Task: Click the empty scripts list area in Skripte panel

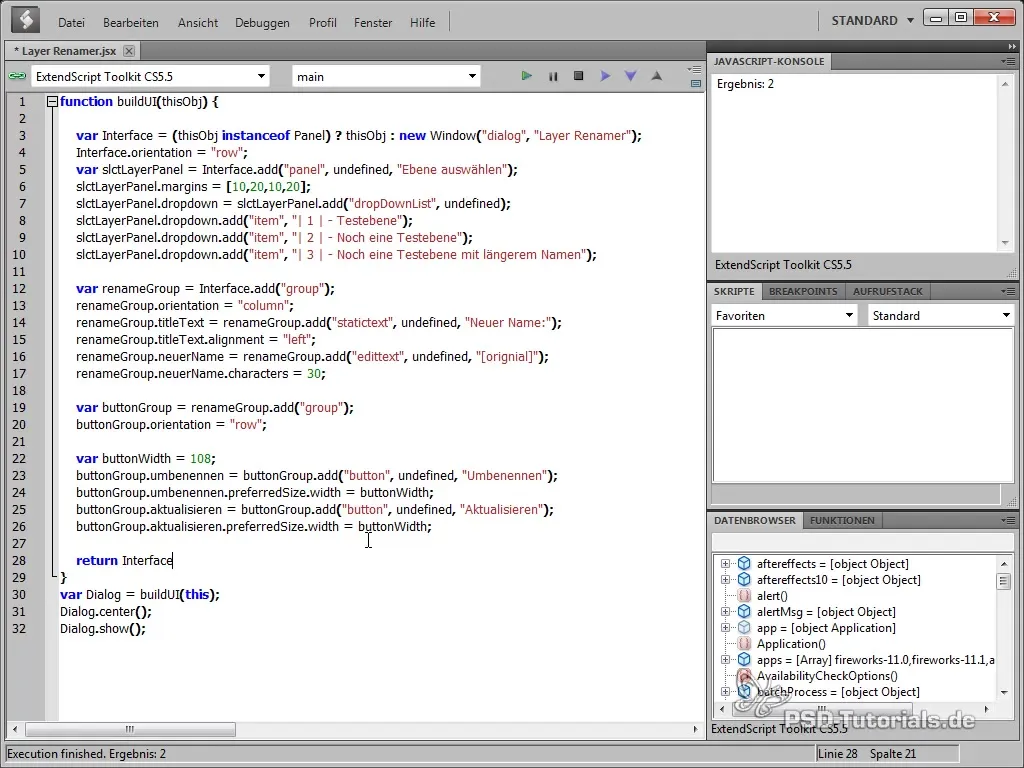Action: click(862, 405)
